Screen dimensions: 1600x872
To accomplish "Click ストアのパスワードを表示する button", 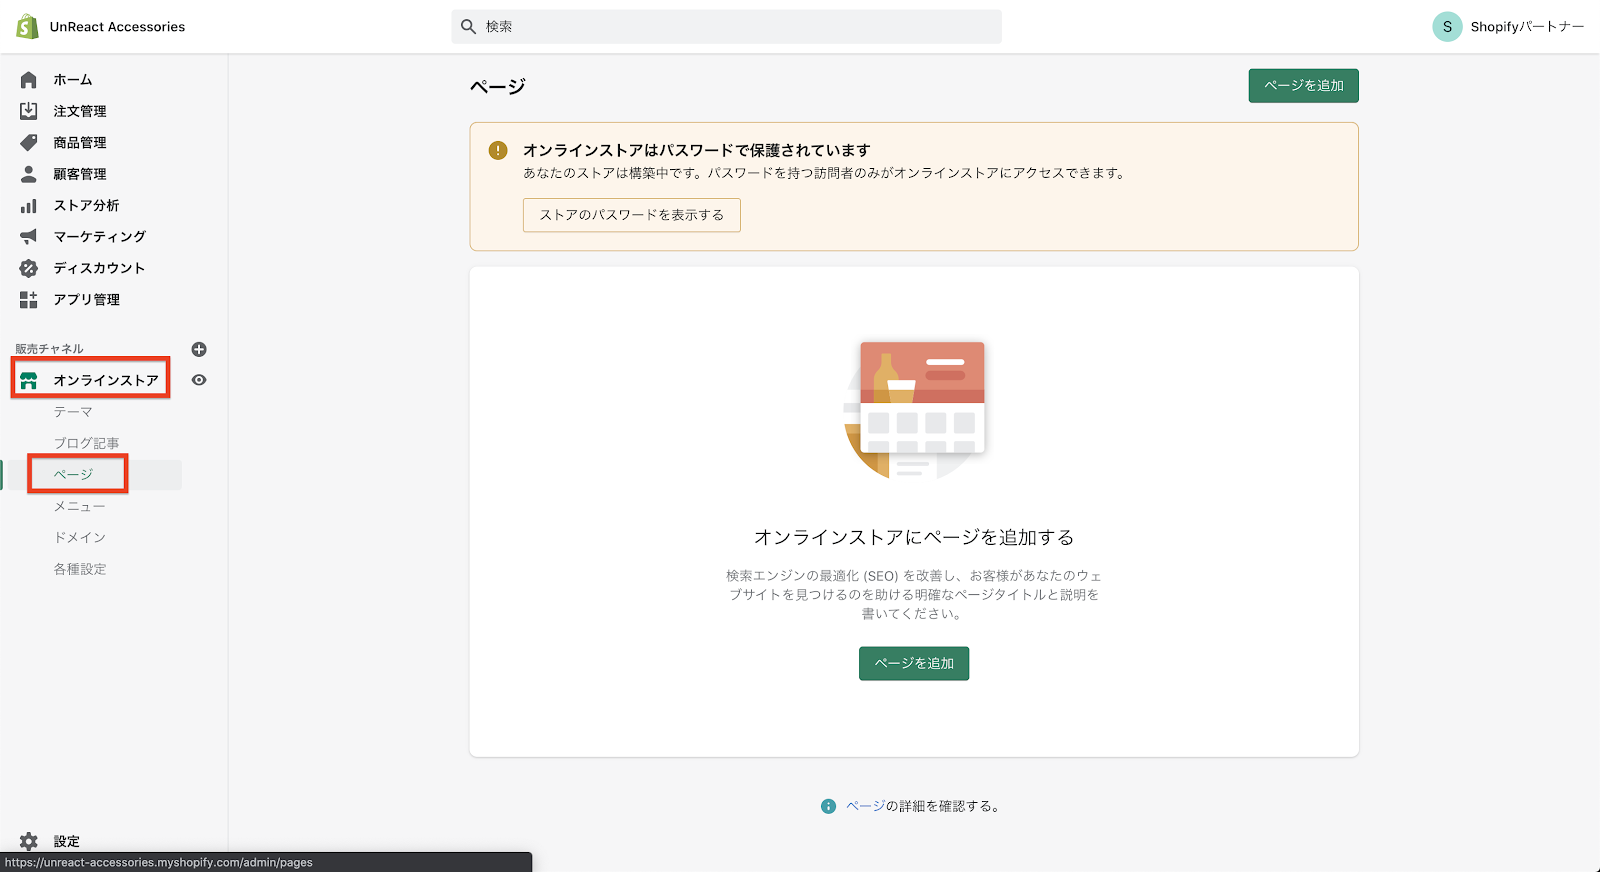I will pyautogui.click(x=631, y=215).
